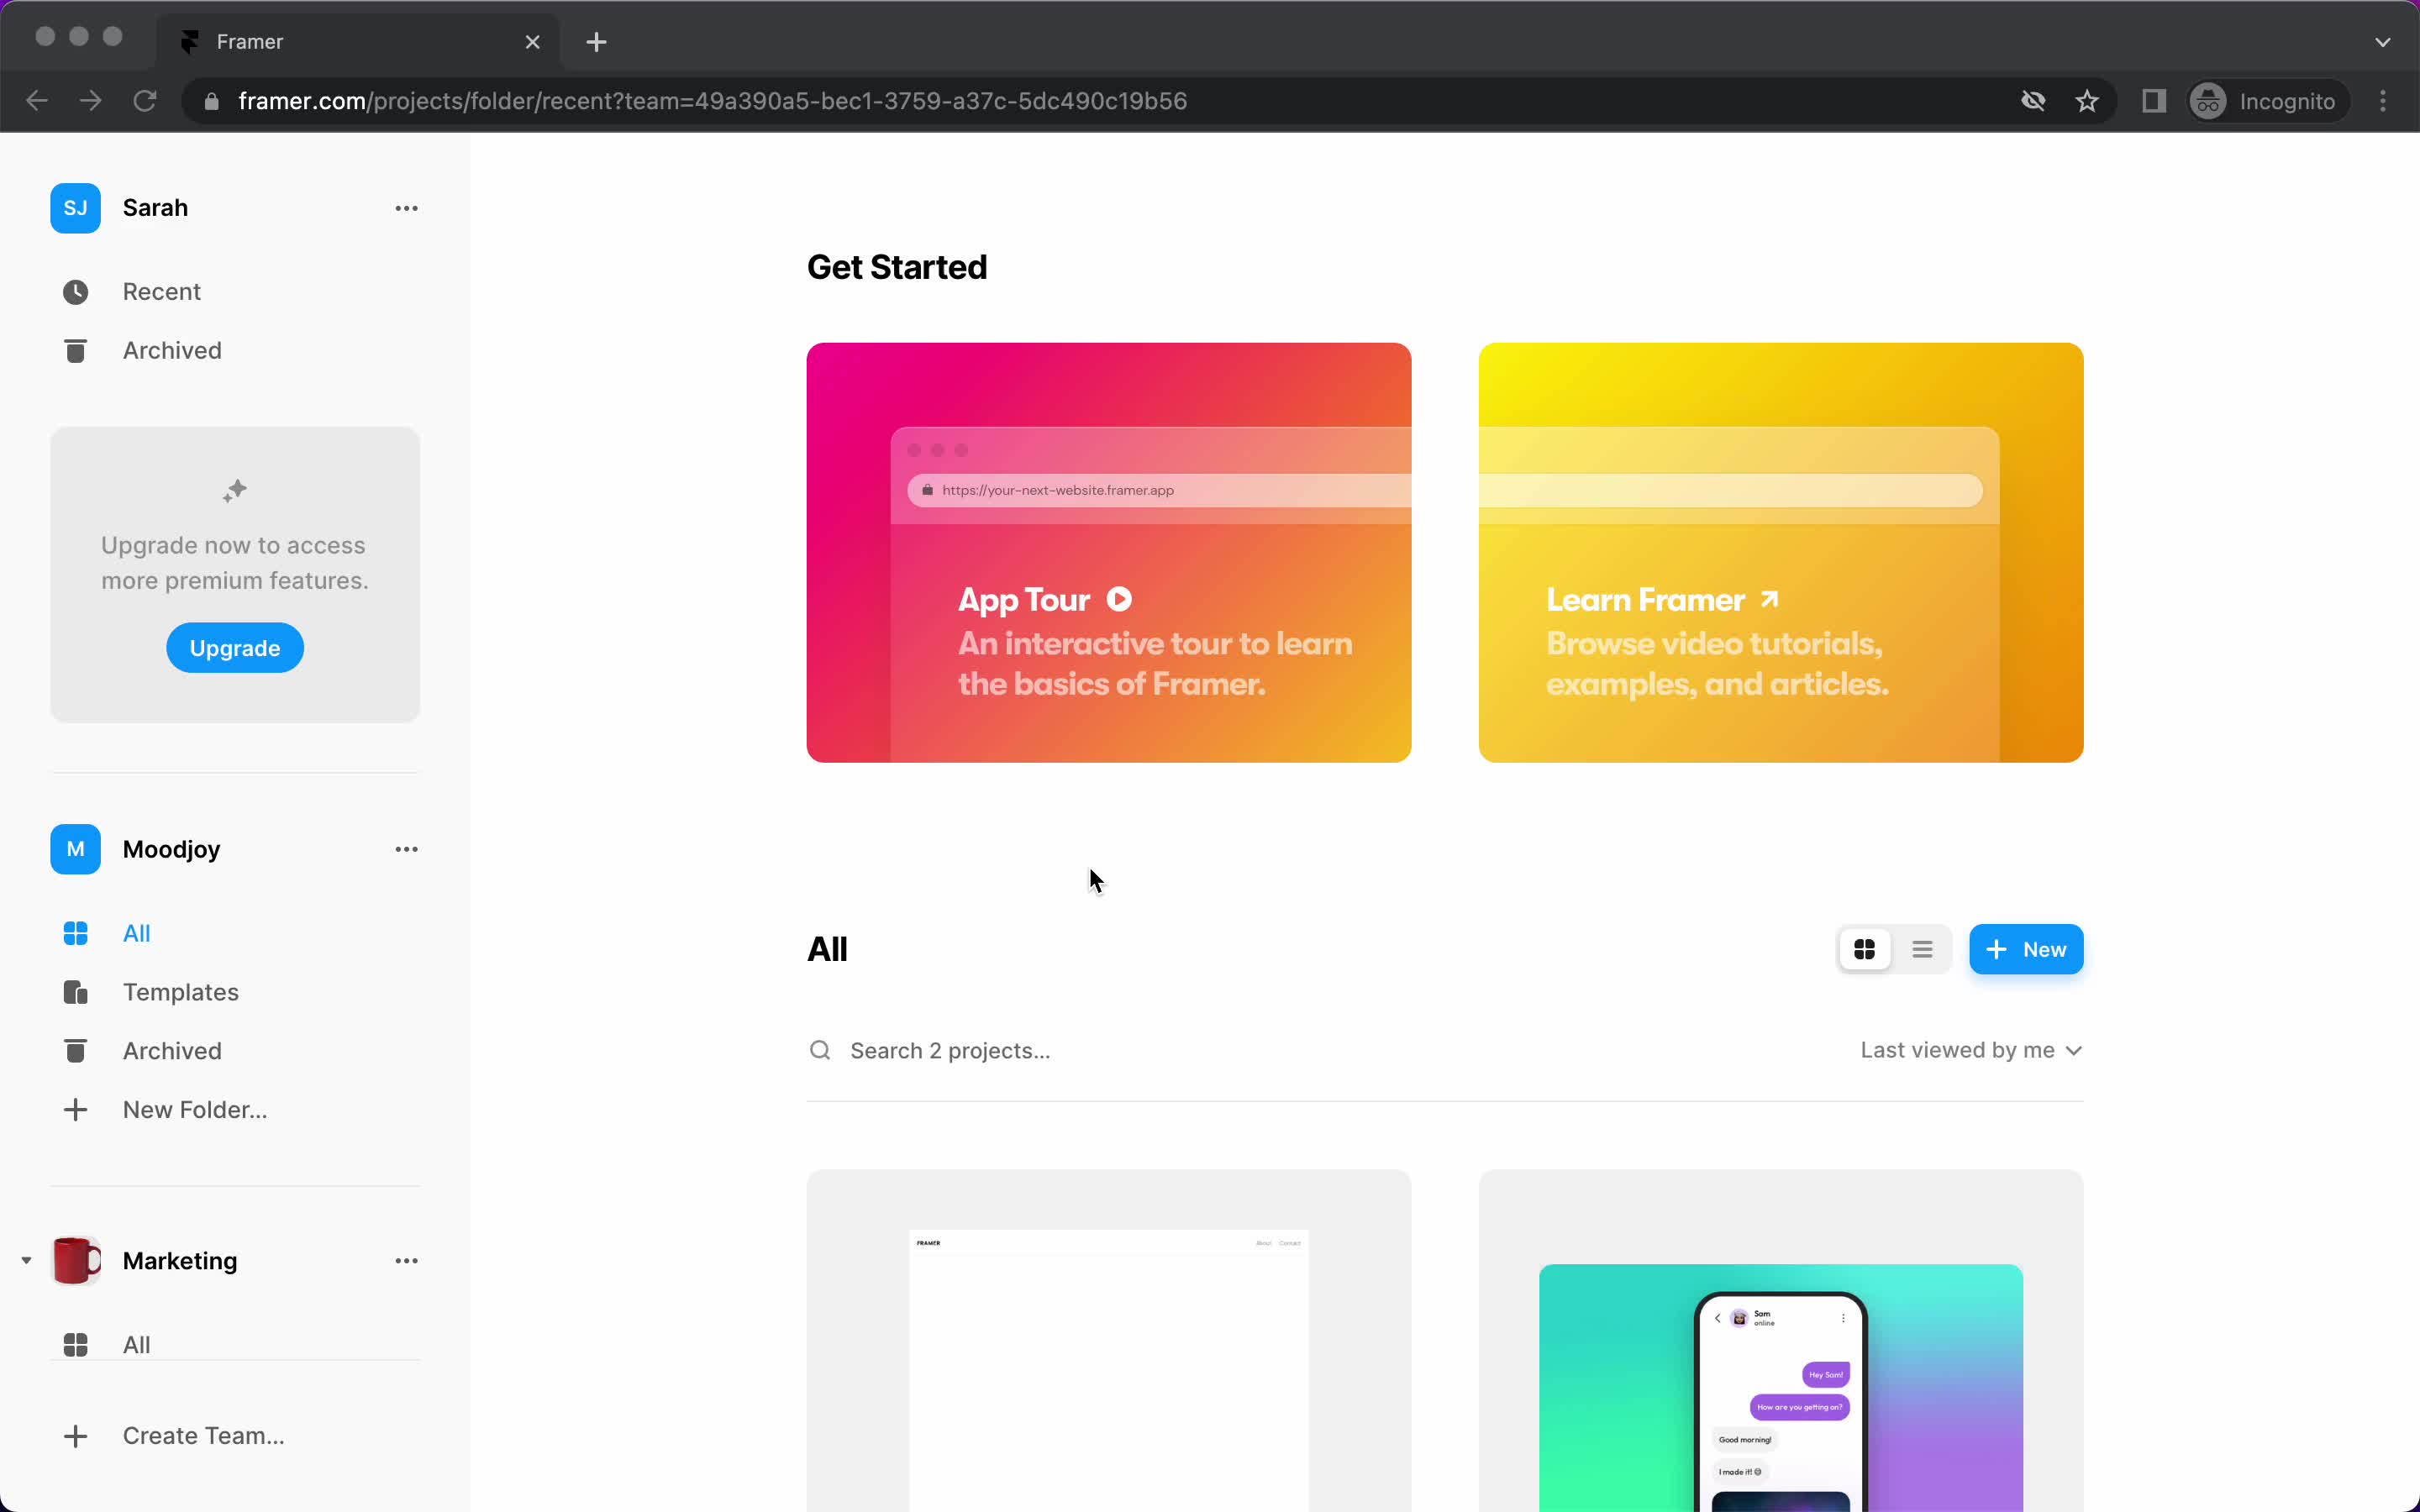Click the browser address bar URL
2420x1512 pixels.
pyautogui.click(x=713, y=101)
